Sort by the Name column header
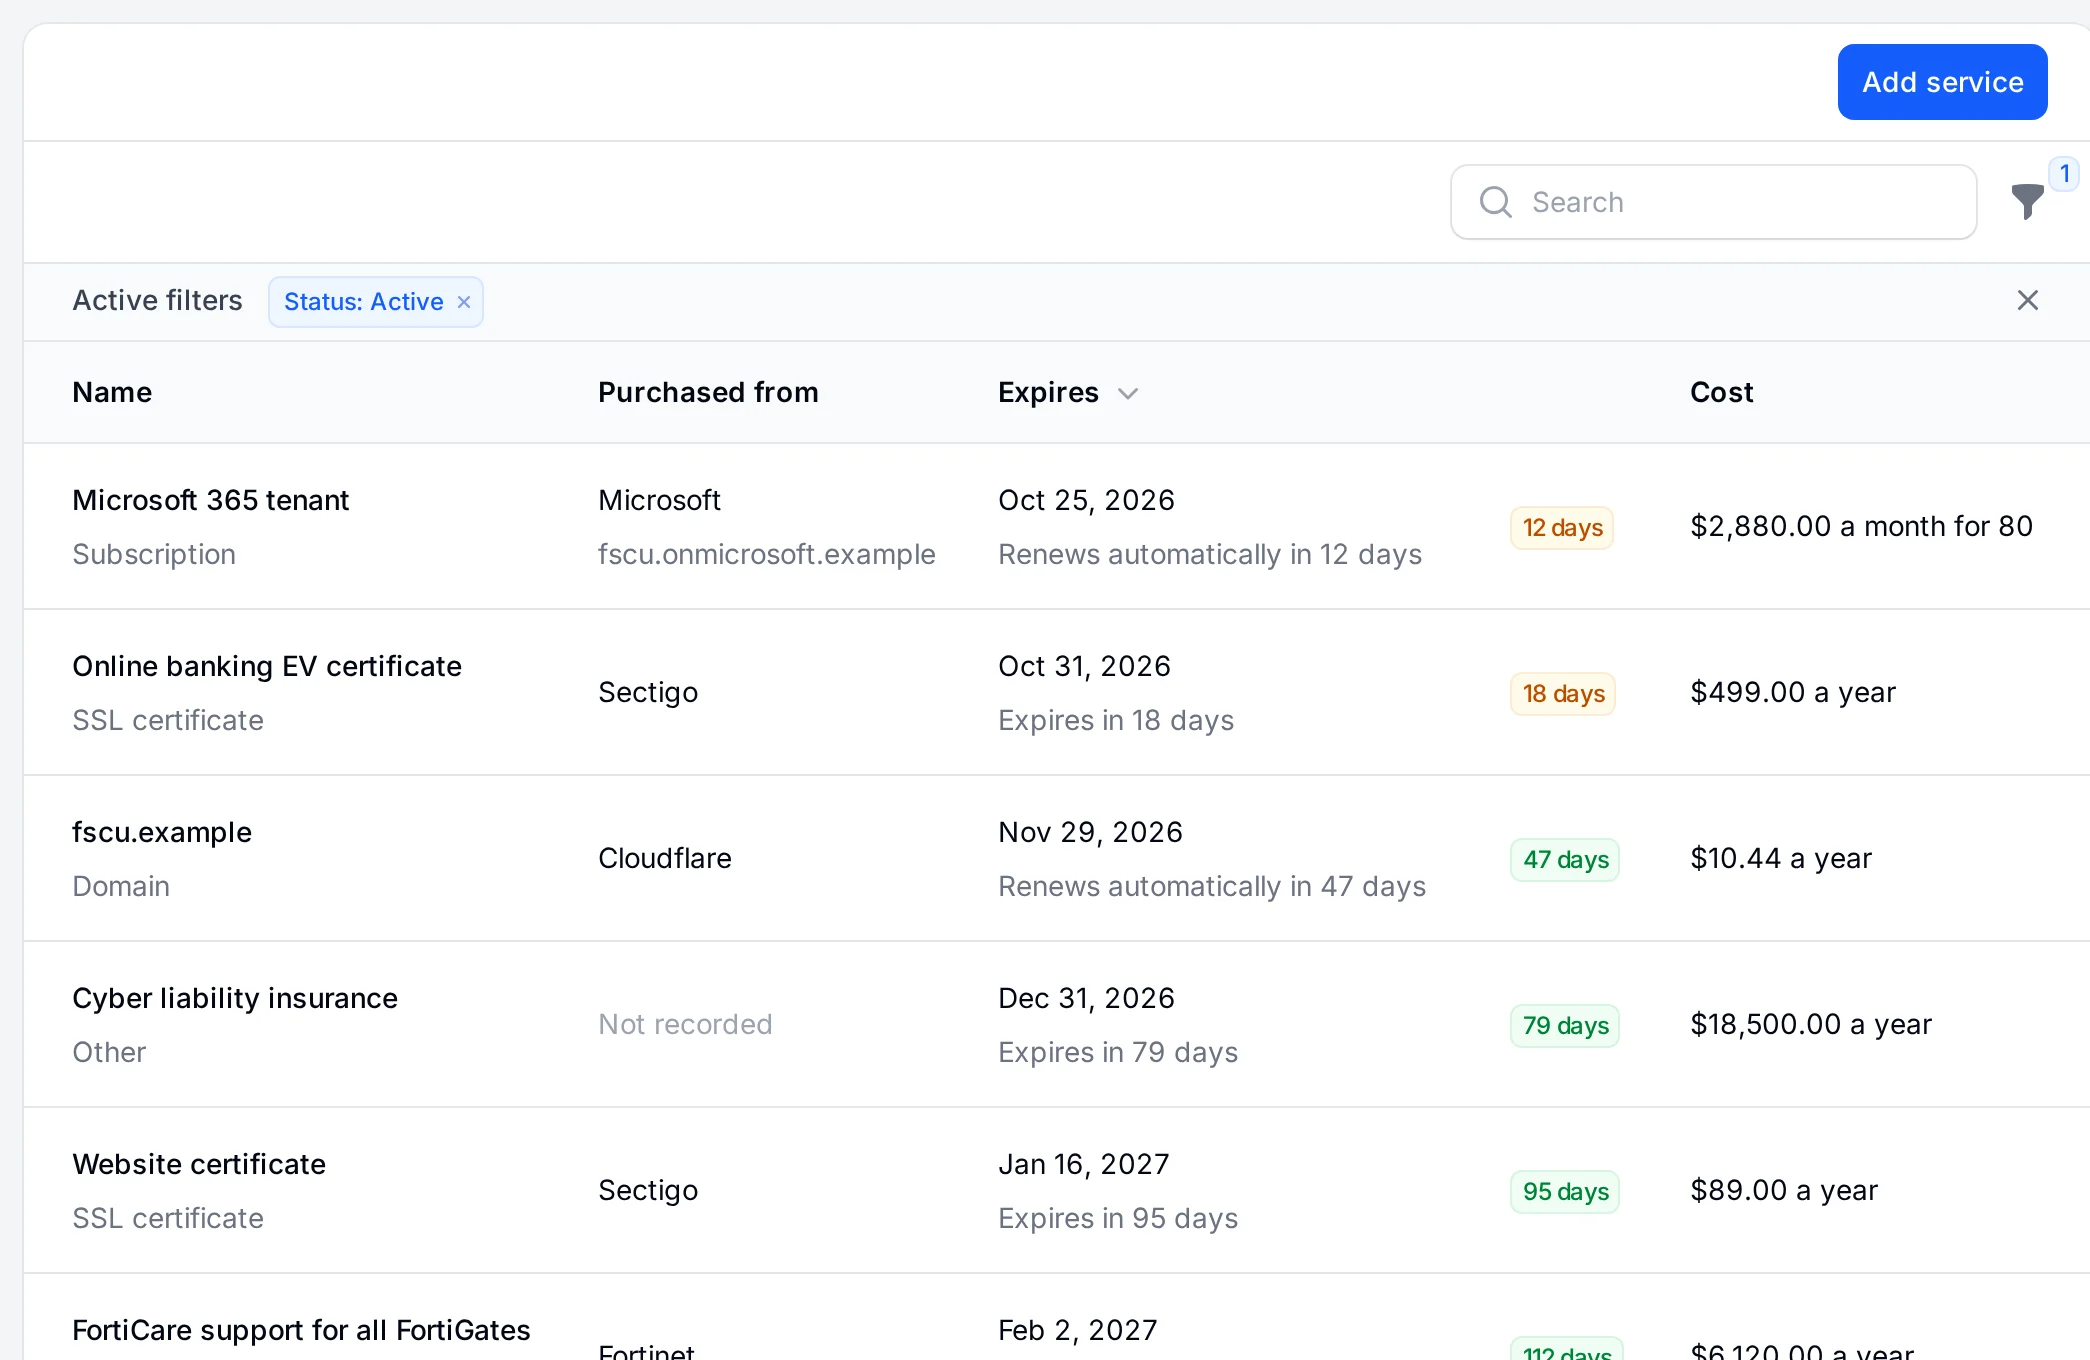 point(112,392)
